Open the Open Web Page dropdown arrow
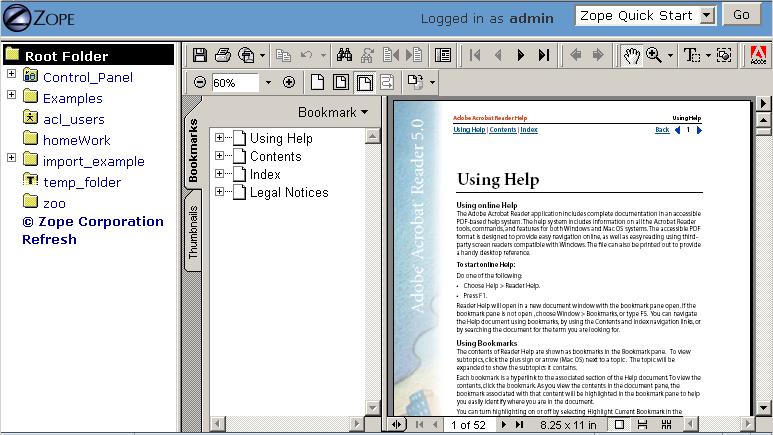This screenshot has height=435, width=773. [x=262, y=55]
